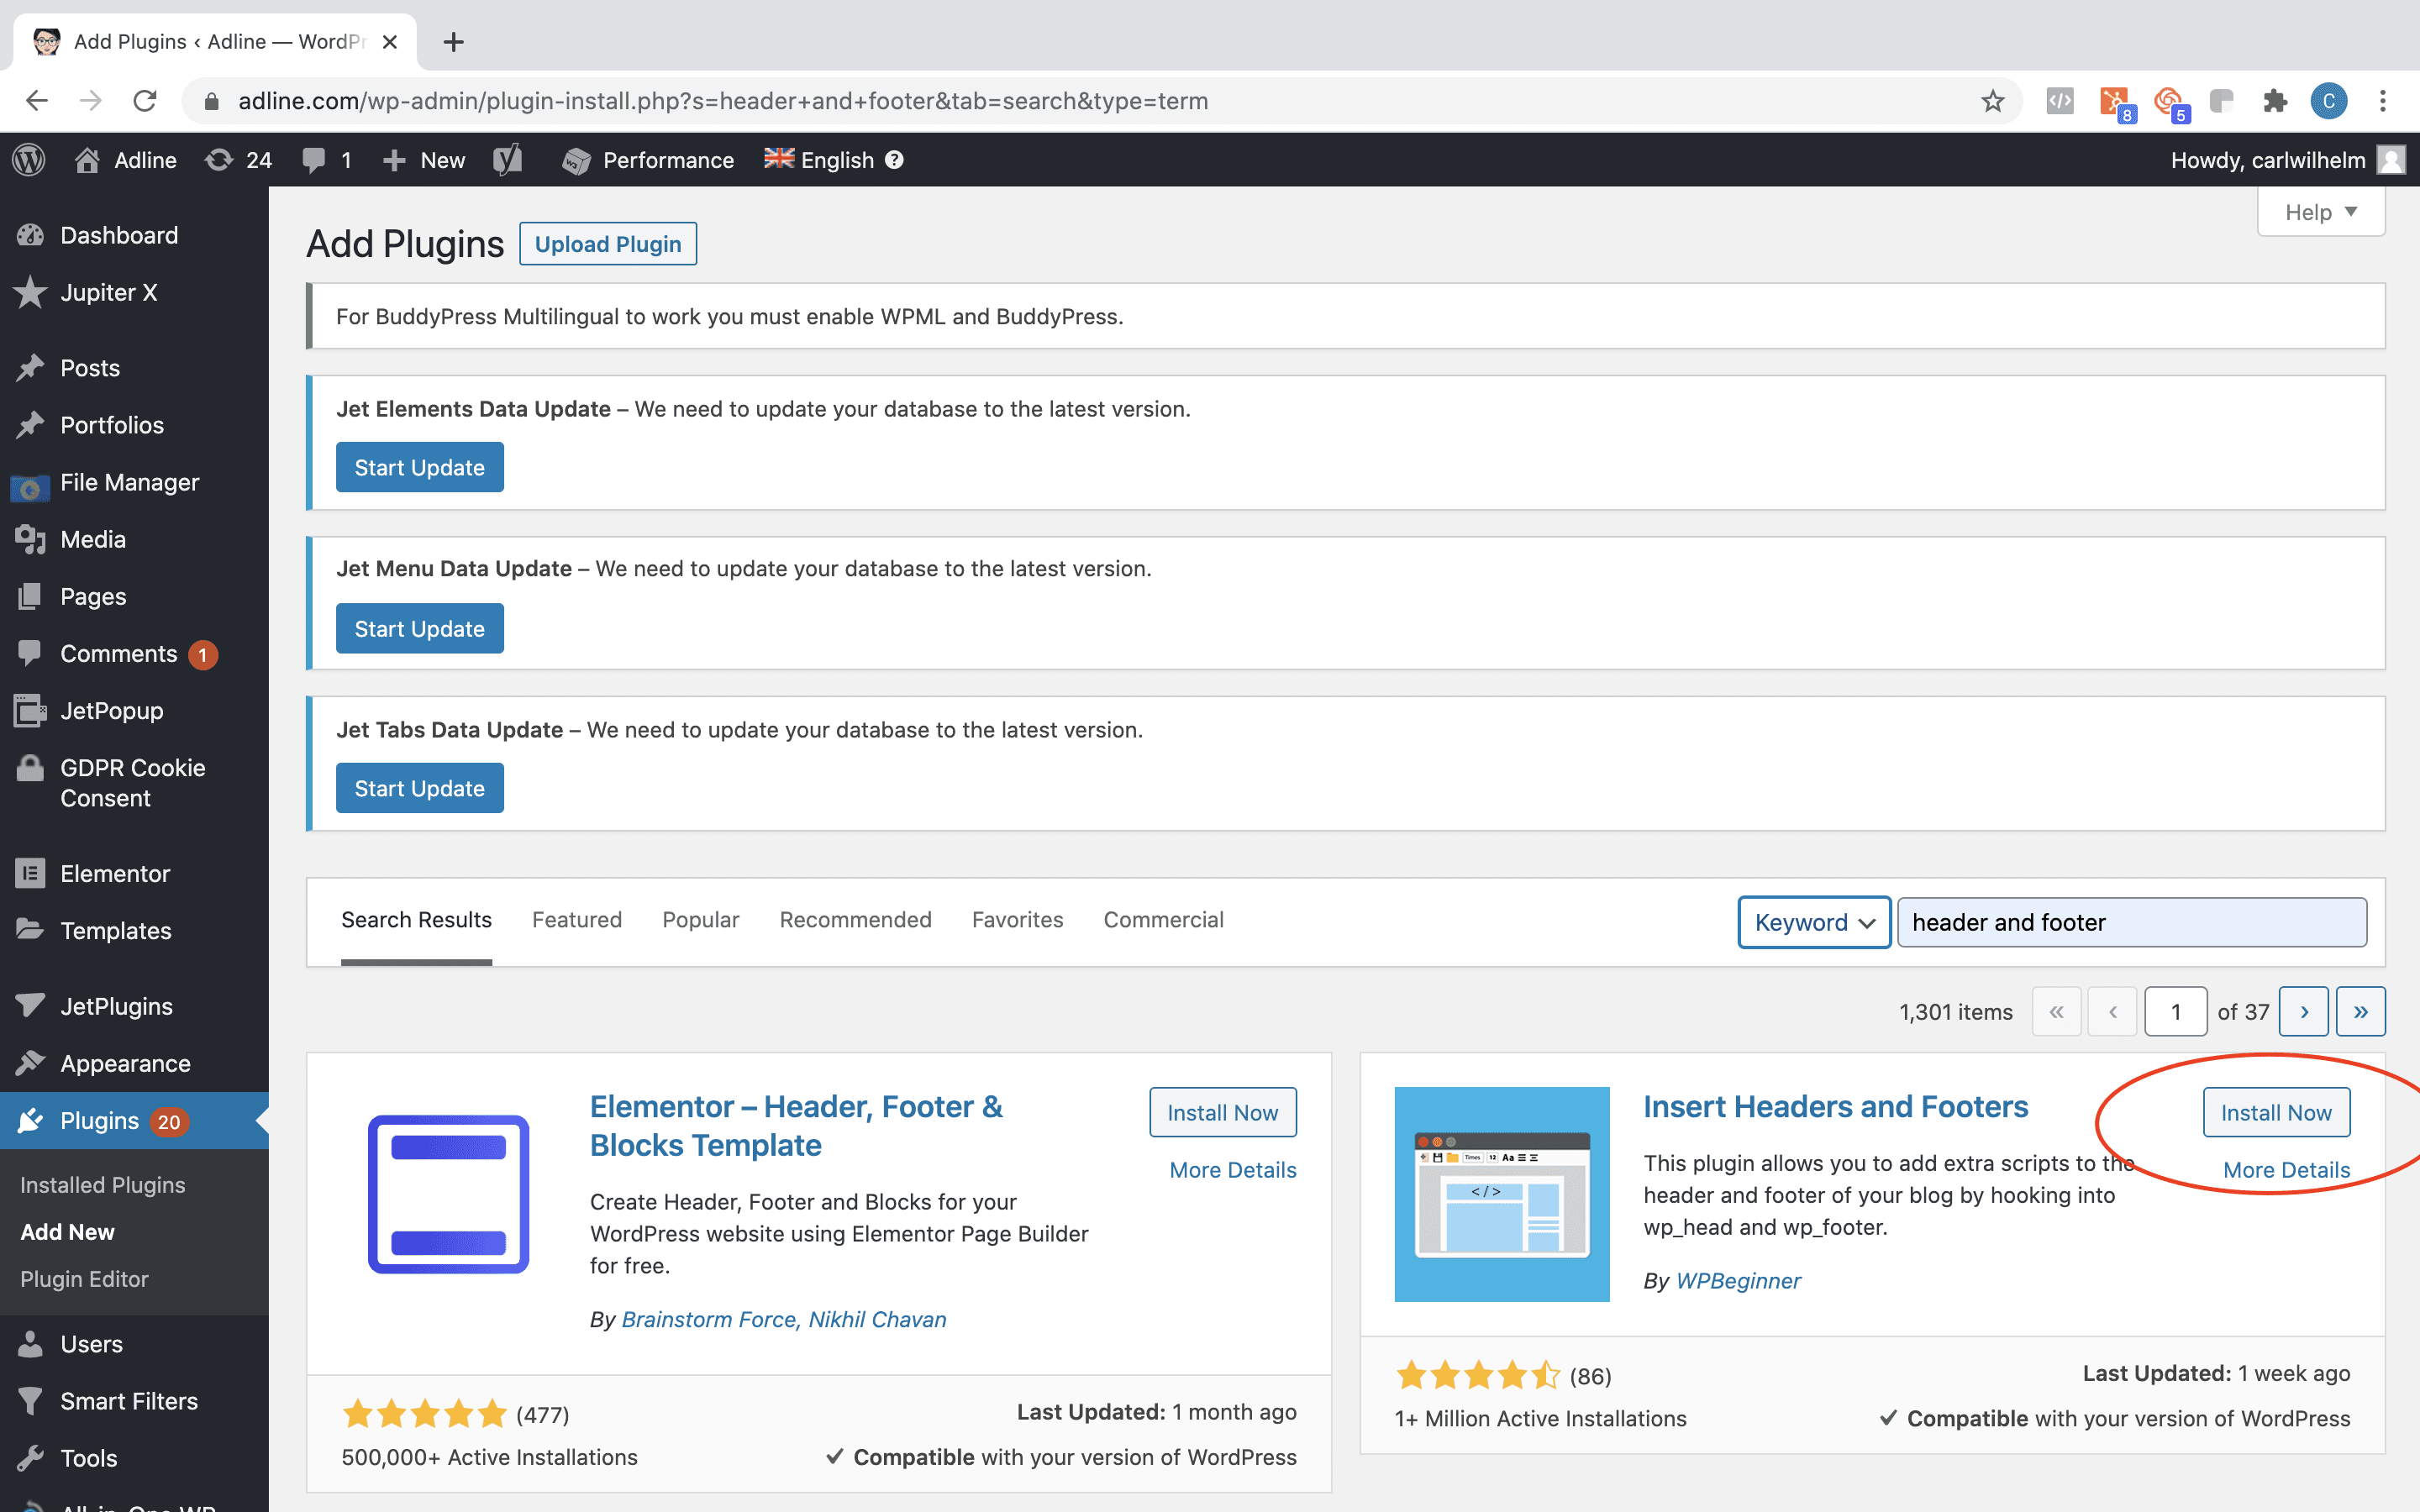Screen dimensions: 2420x1512
Task: Click the plugin search field
Action: pos(2132,922)
